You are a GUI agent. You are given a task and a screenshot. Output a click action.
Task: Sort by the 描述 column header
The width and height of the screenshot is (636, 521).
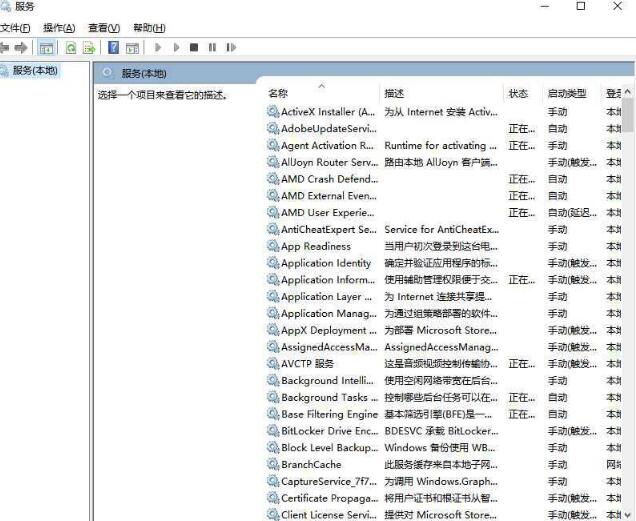pos(394,93)
